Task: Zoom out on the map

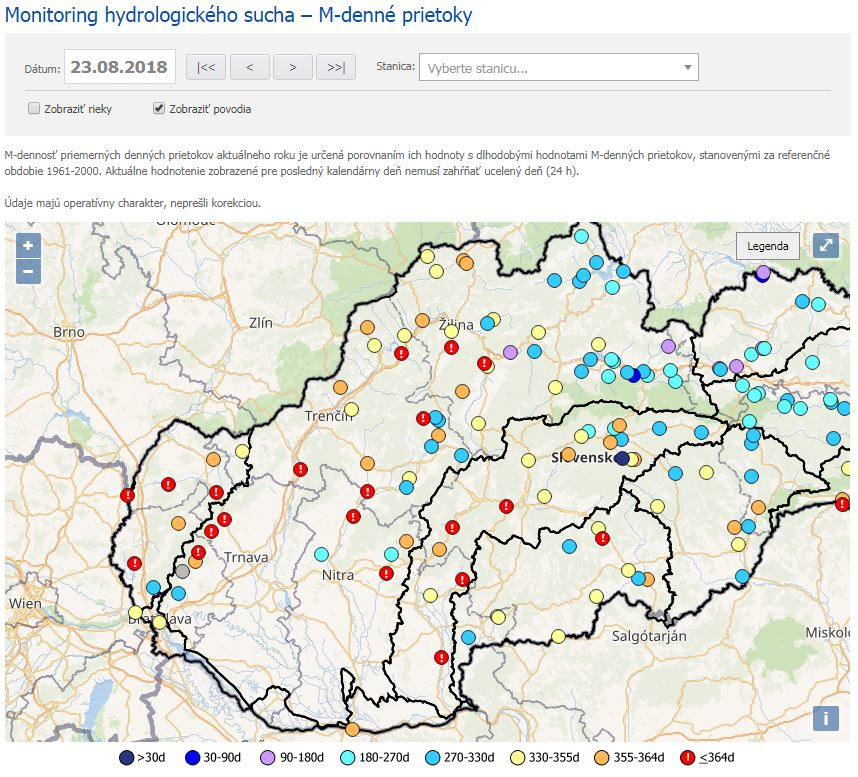Action: point(27,271)
